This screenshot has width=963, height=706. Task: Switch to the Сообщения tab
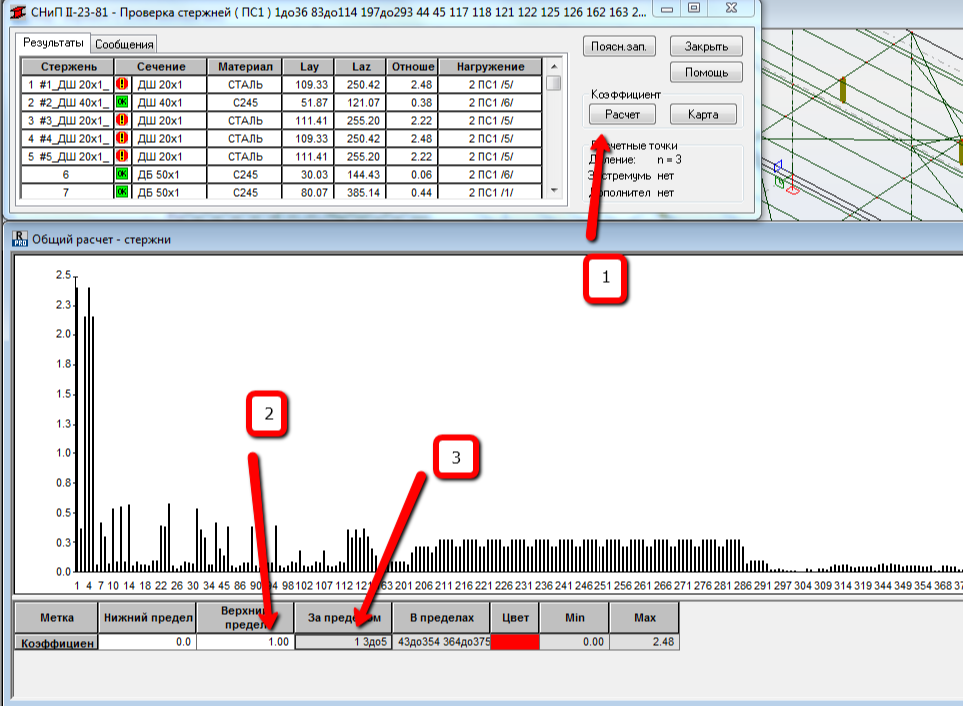(124, 44)
